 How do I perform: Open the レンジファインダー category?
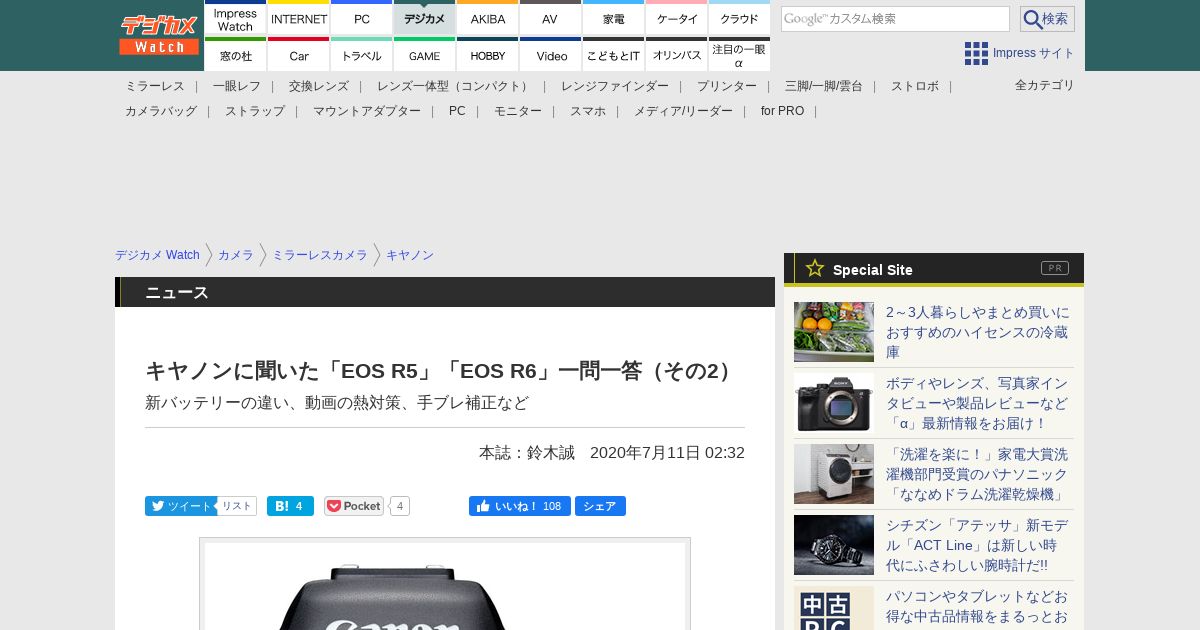tap(615, 86)
